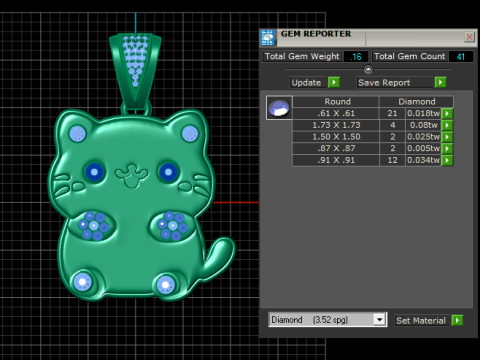
Task: Click the 0.034tw weight cell
Action: click(423, 160)
